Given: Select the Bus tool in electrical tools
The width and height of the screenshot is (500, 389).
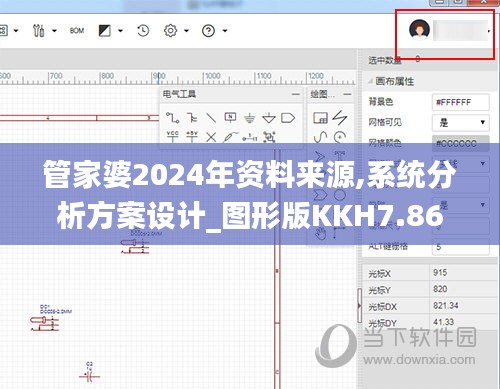Looking at the screenshot, I should 192,118.
